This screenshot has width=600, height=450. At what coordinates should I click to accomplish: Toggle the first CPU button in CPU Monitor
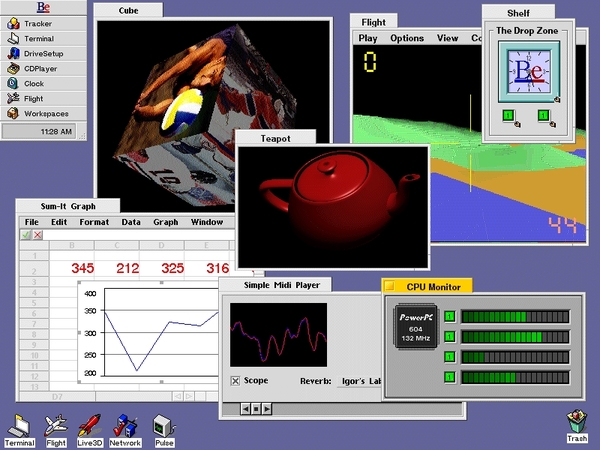tap(450, 317)
